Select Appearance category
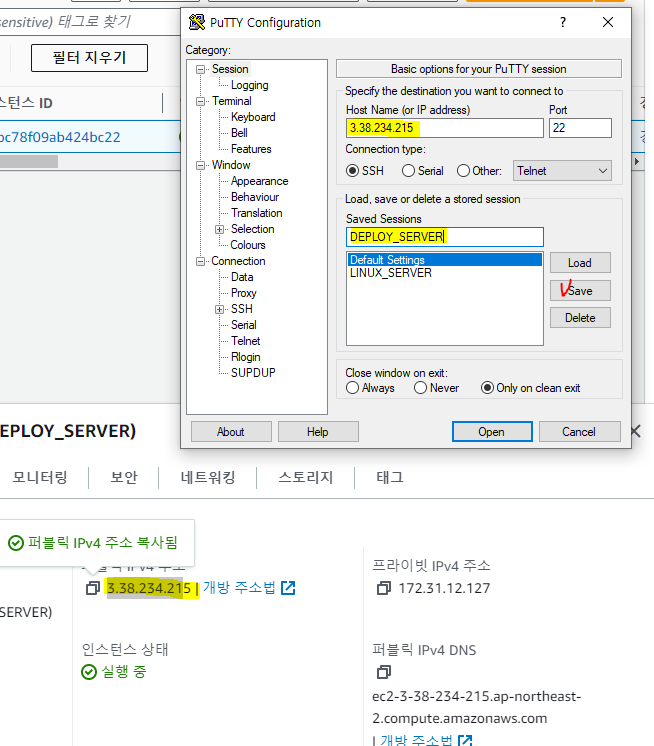Screen dimensions: 654x746 coord(259,181)
